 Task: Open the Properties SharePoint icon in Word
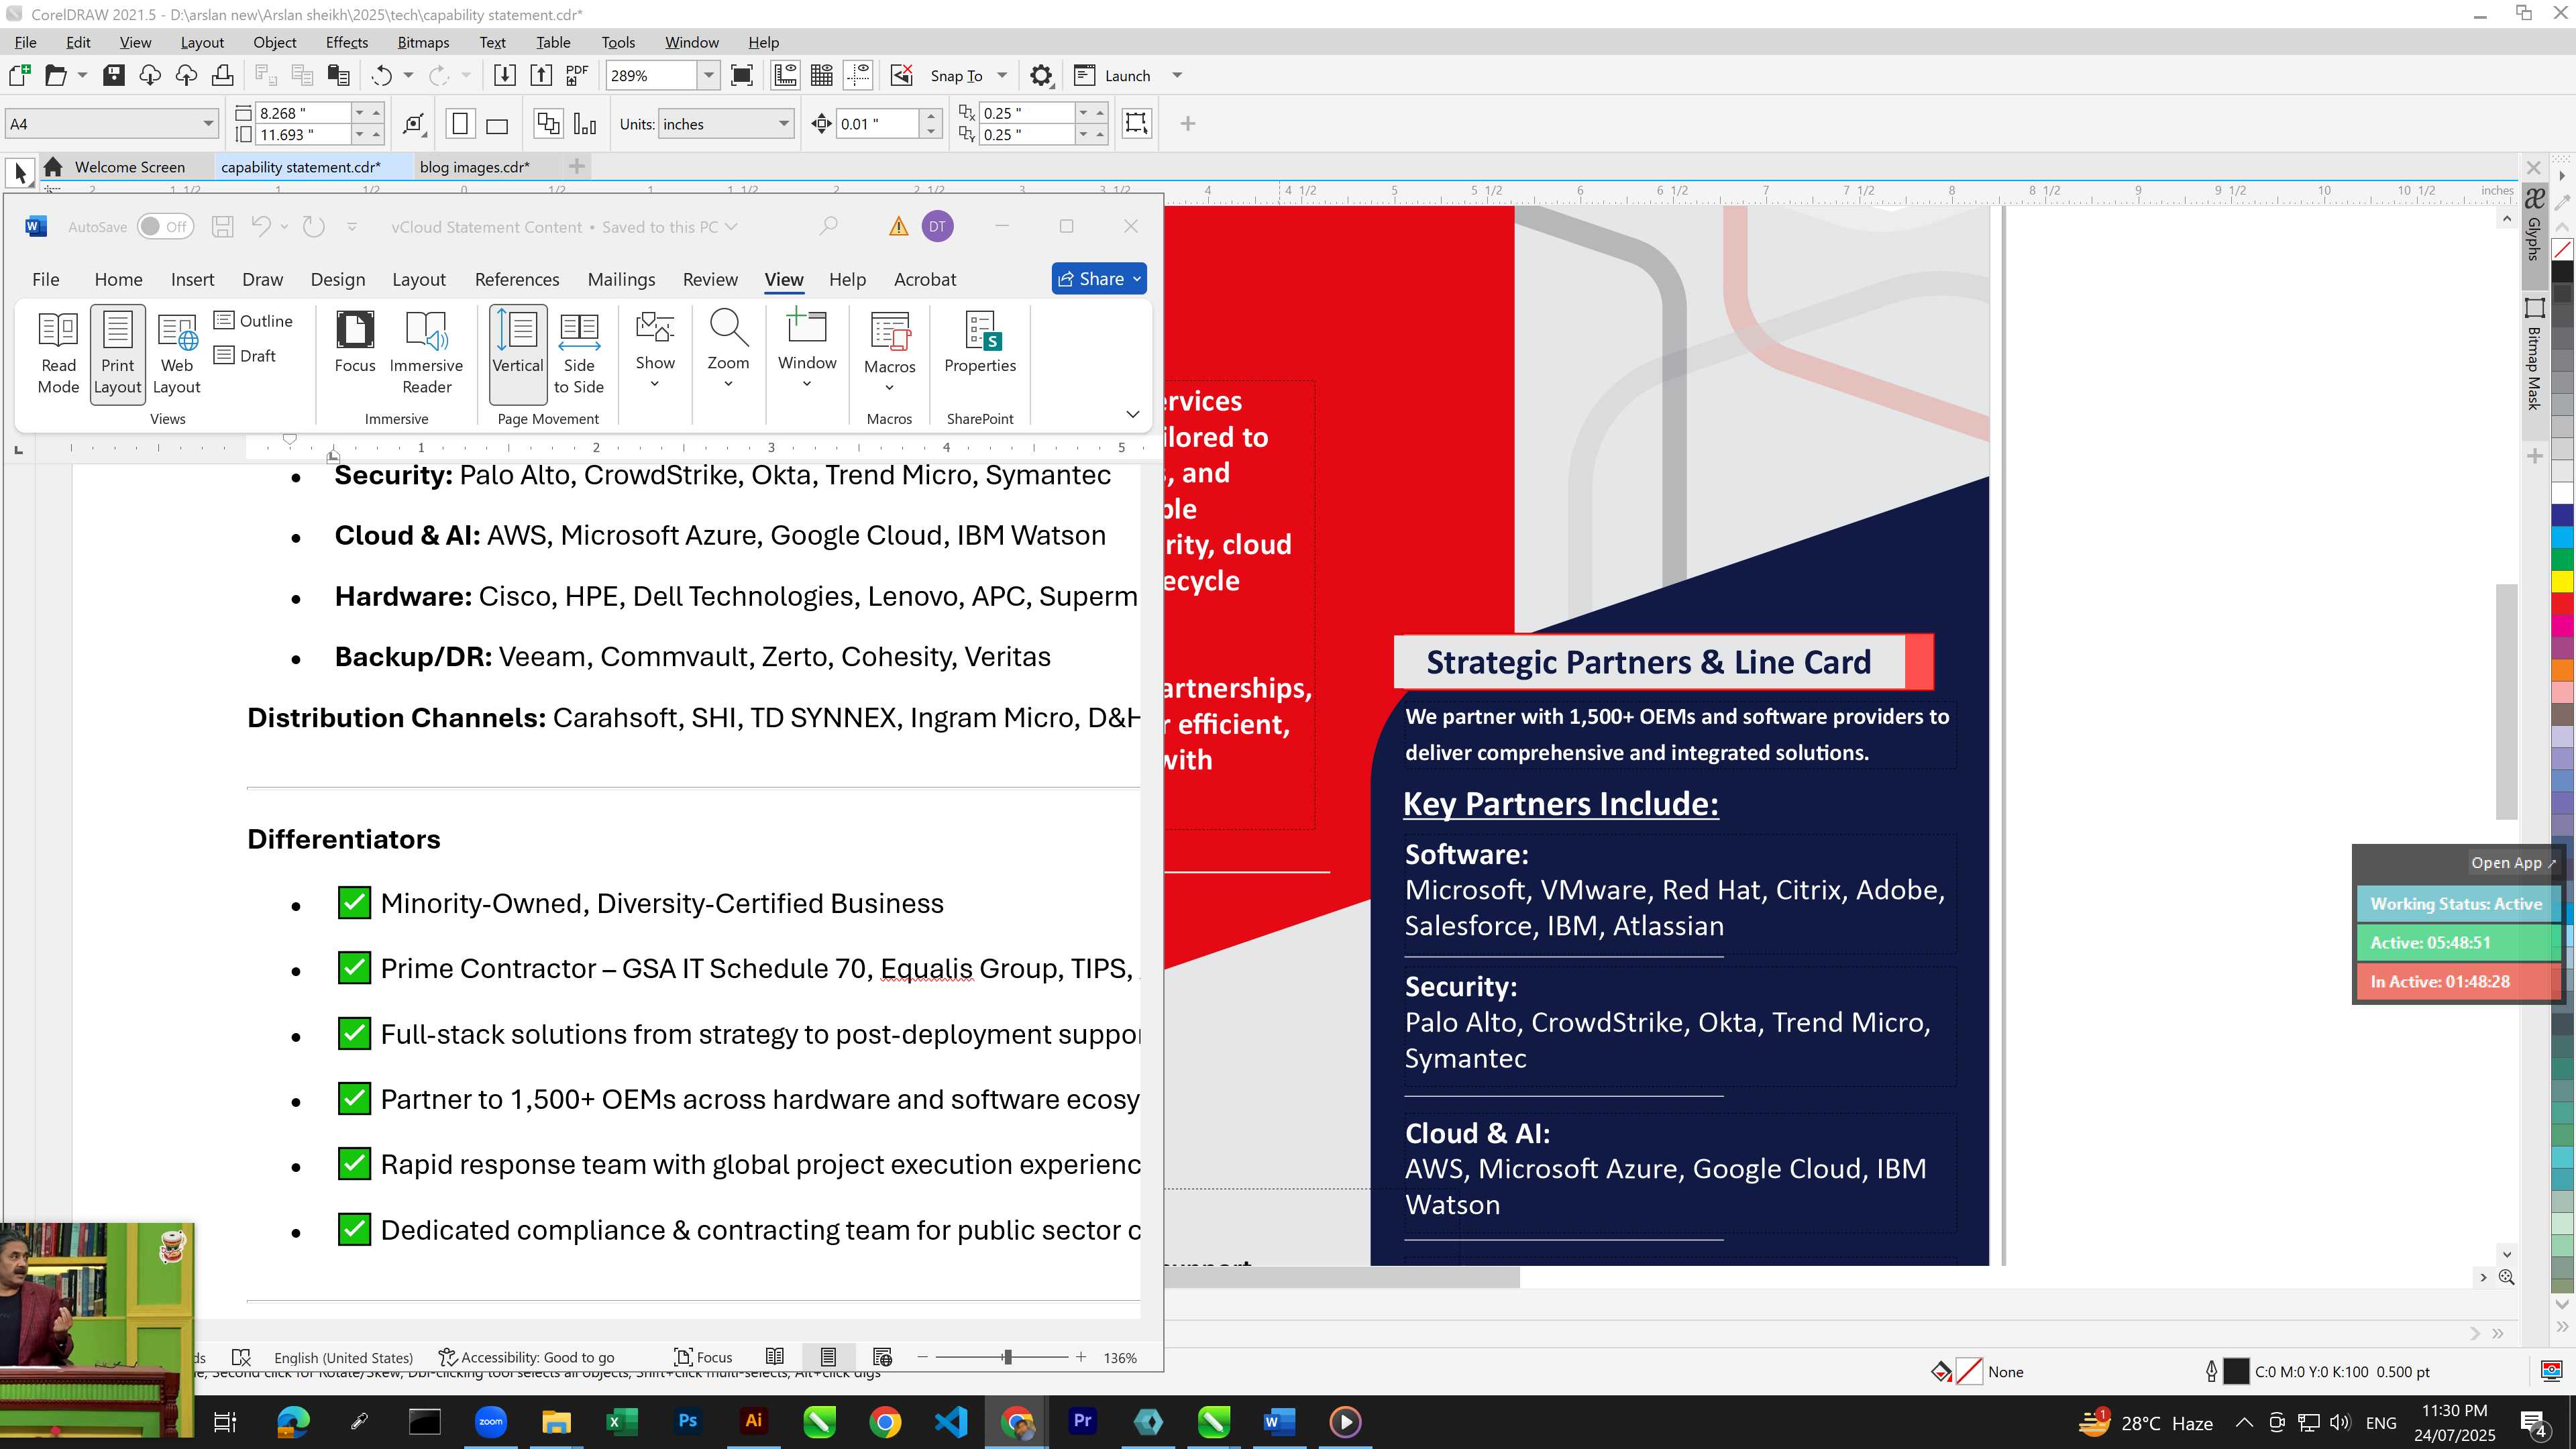click(x=980, y=343)
